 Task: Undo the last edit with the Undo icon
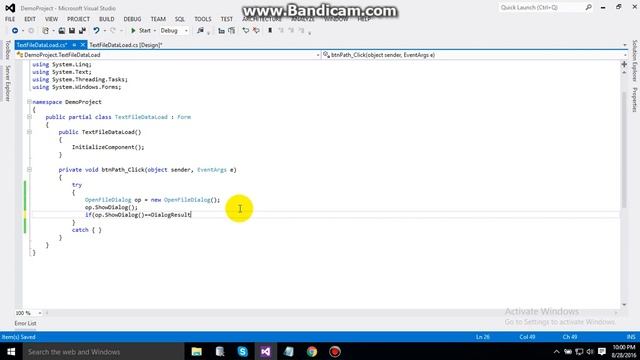[96, 31]
